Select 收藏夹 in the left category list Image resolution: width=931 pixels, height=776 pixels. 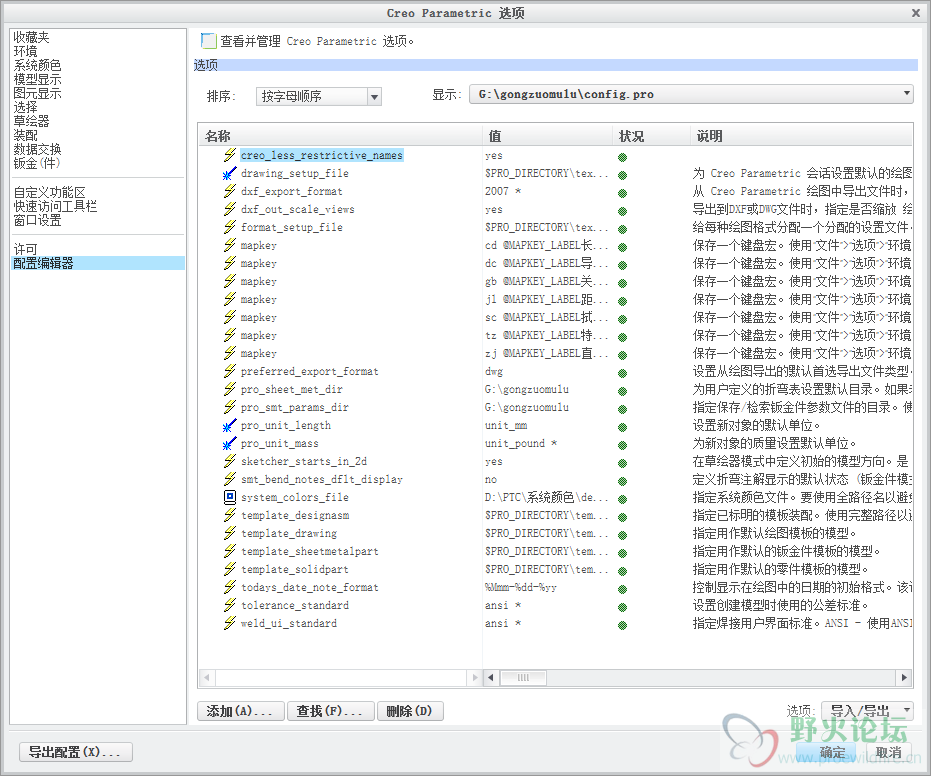[31, 37]
